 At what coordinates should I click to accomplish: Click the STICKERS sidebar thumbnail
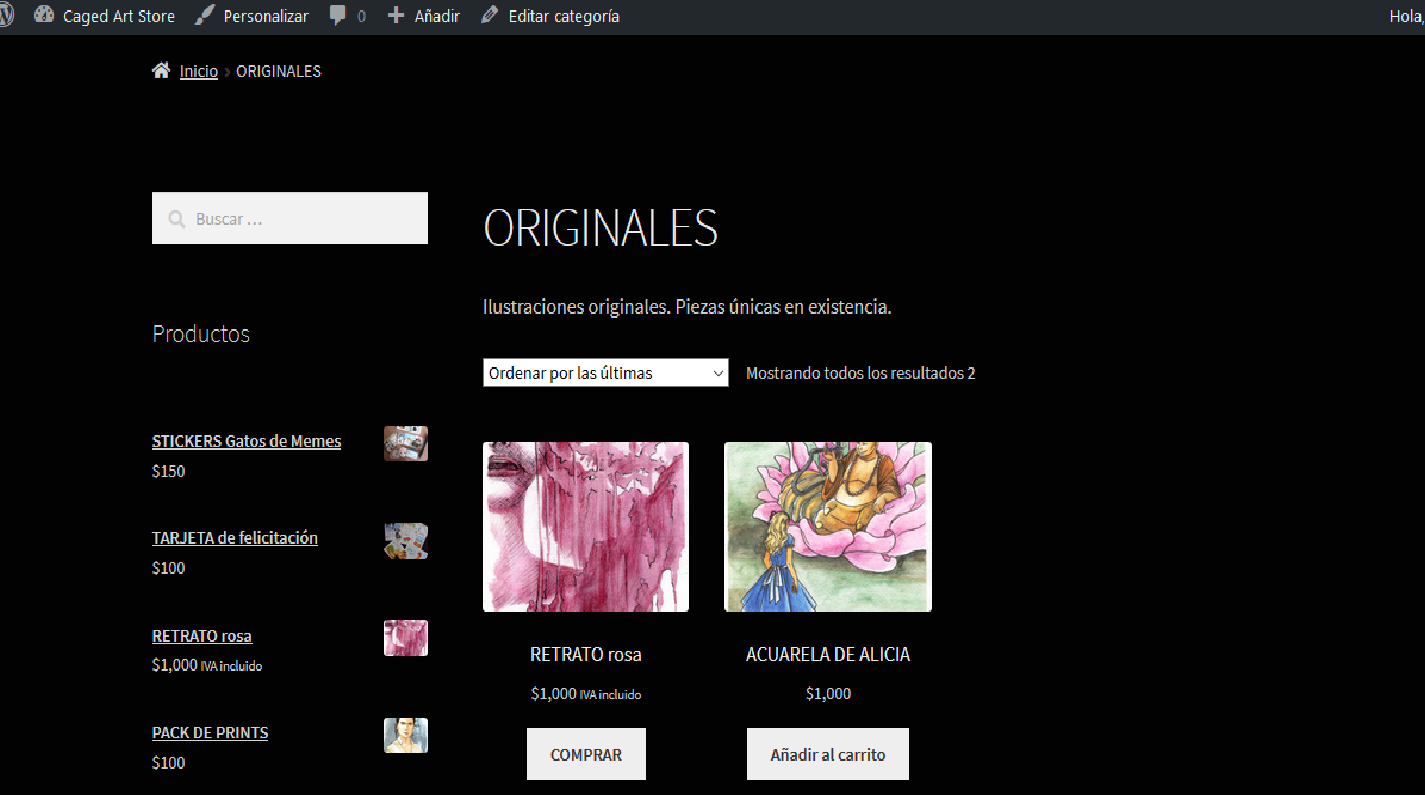tap(405, 443)
